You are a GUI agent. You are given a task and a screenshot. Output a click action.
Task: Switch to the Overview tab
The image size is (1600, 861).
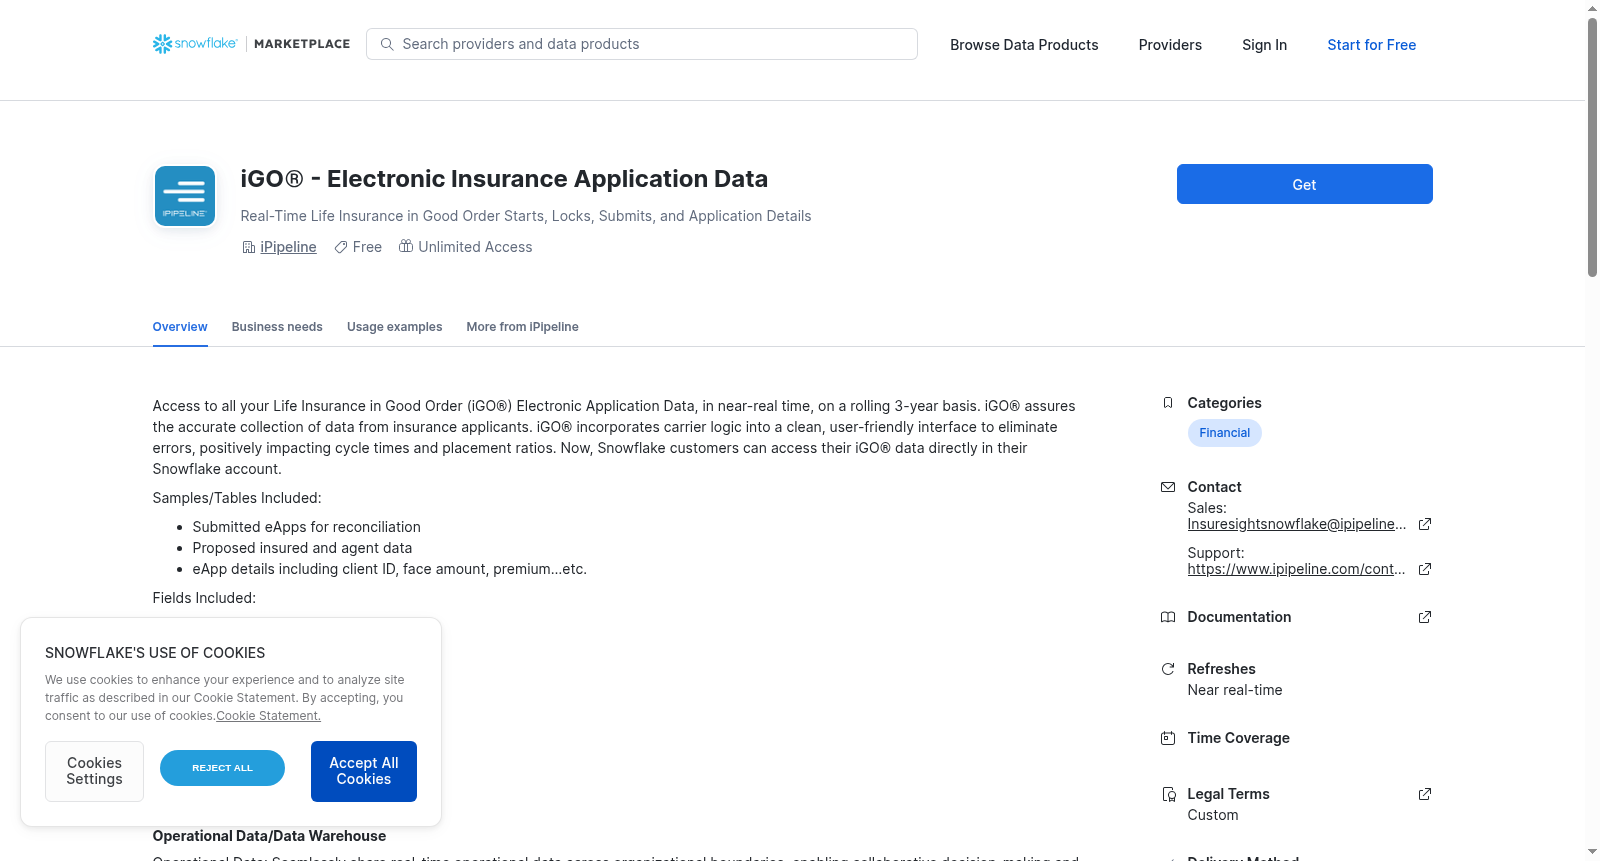click(180, 327)
